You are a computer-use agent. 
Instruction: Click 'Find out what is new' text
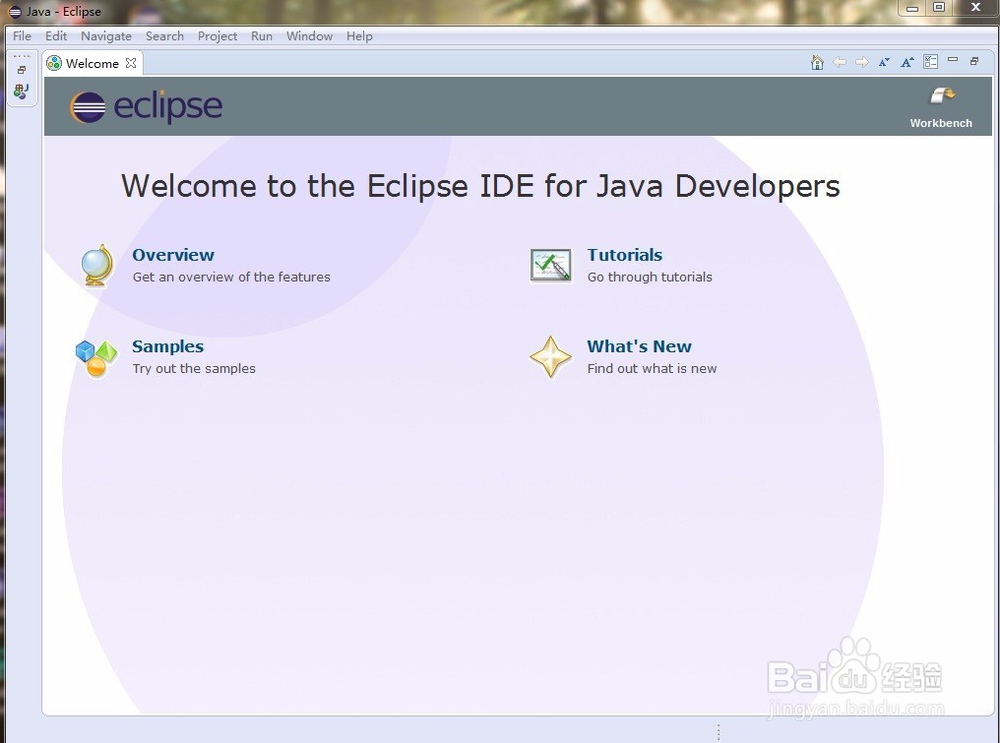(x=652, y=369)
